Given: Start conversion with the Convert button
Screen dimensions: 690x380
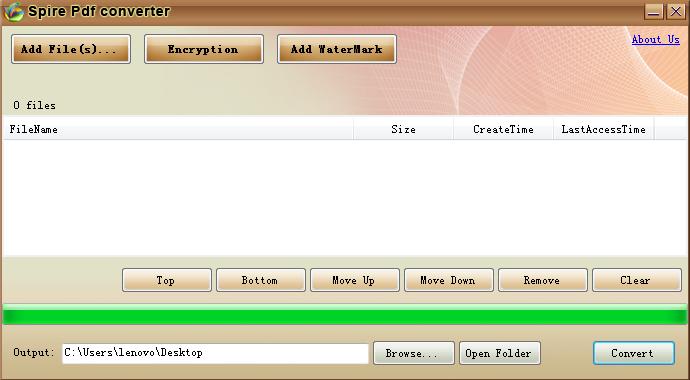Looking at the screenshot, I should [634, 353].
